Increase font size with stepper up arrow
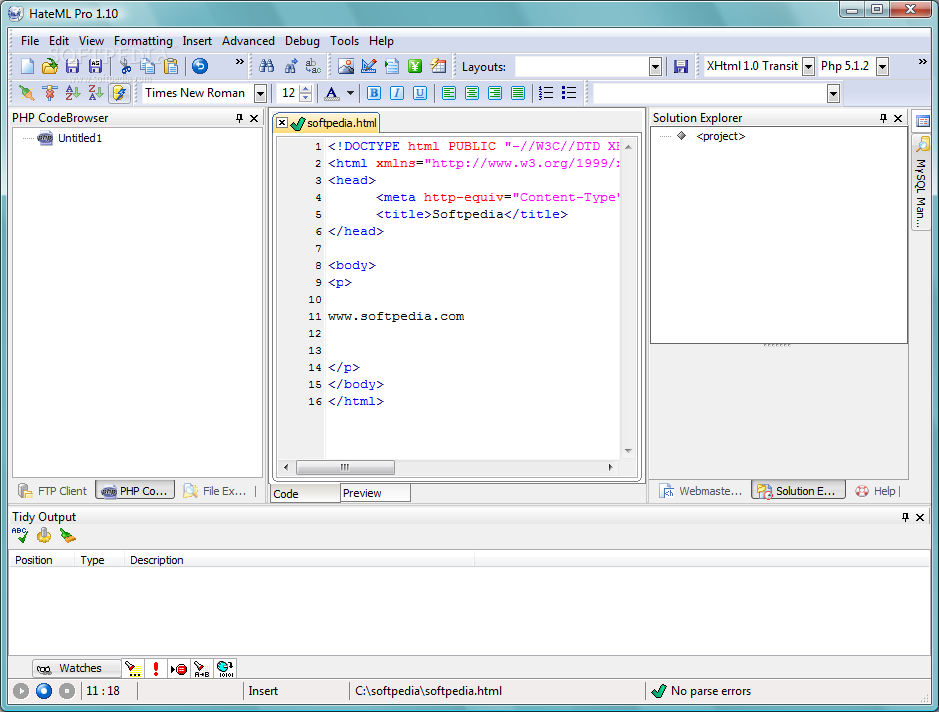 [x=305, y=89]
